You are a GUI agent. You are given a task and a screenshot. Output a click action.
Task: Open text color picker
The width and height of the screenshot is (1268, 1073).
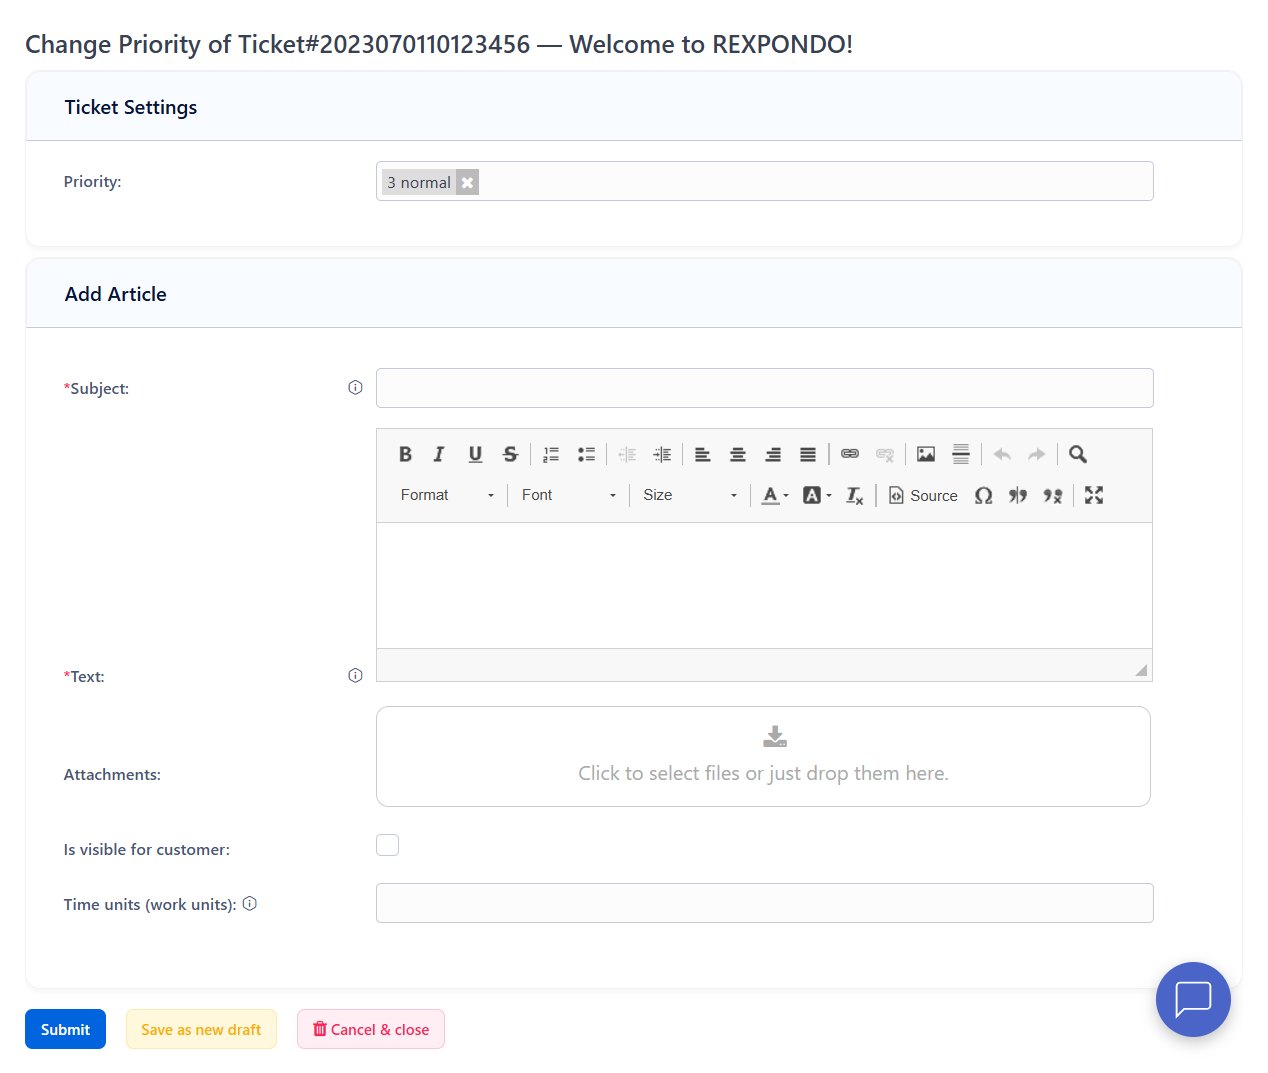[x=775, y=495]
